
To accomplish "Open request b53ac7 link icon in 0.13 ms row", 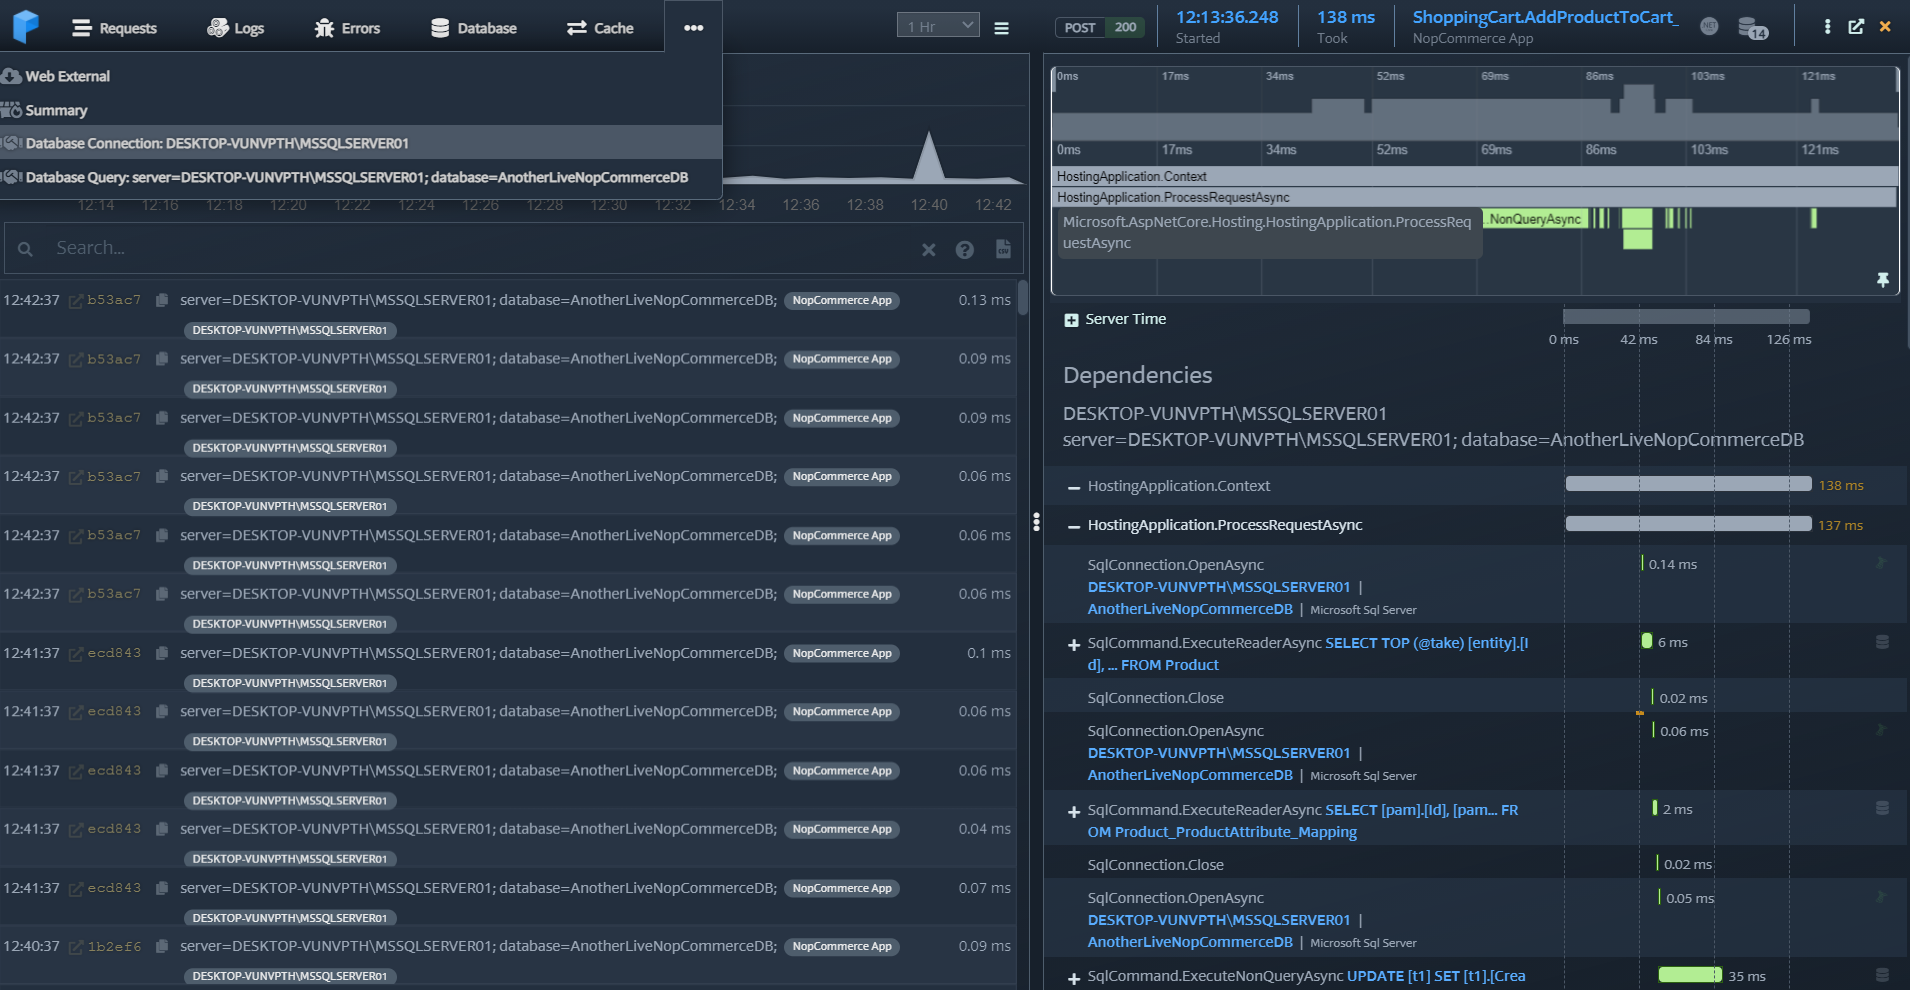I will 76,301.
